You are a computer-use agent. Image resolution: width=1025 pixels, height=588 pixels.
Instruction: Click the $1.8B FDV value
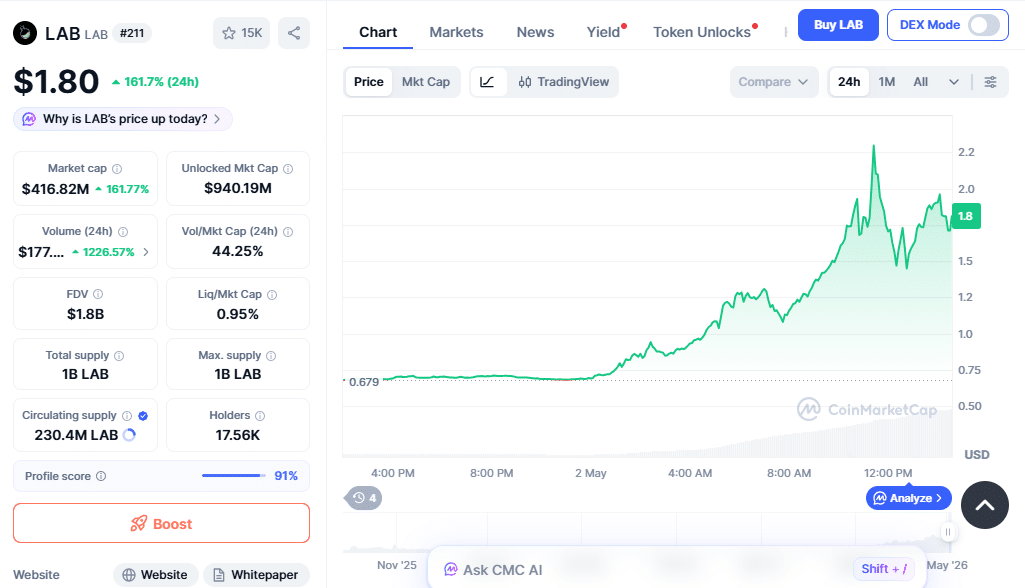(86, 314)
